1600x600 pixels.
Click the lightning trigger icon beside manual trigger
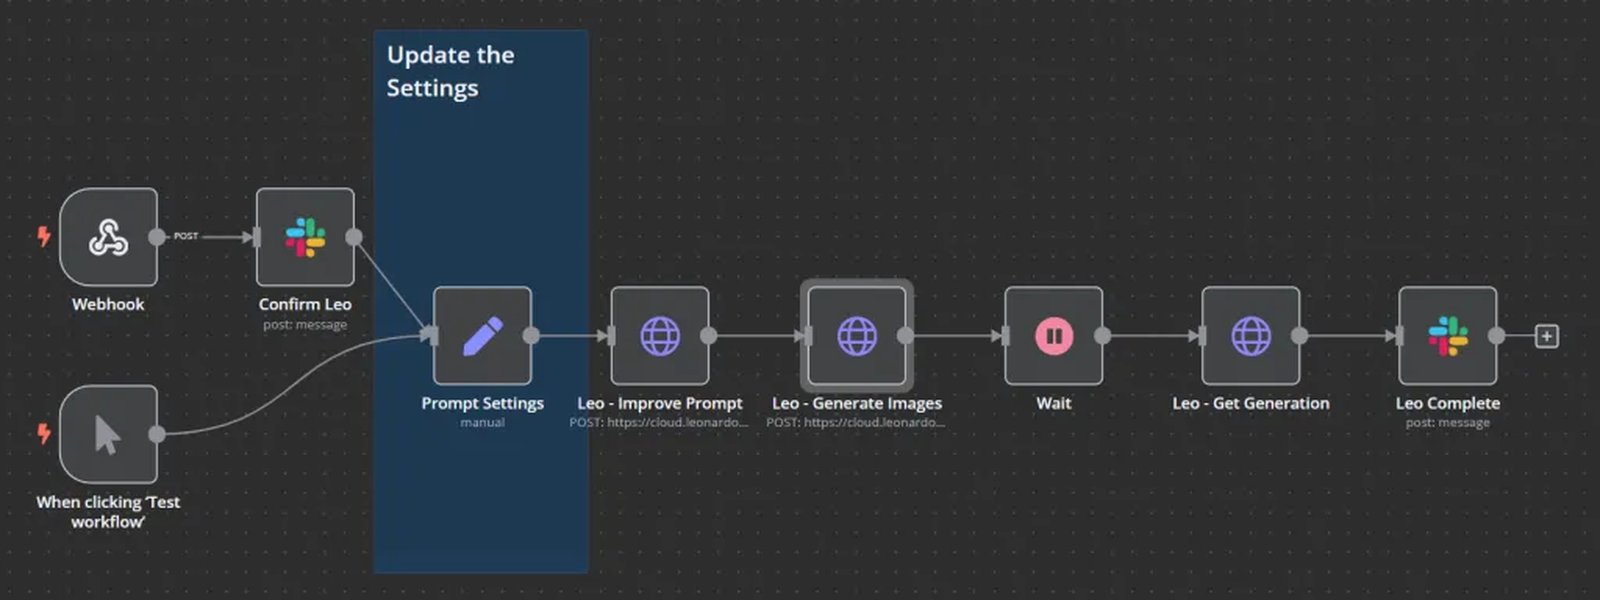click(44, 433)
